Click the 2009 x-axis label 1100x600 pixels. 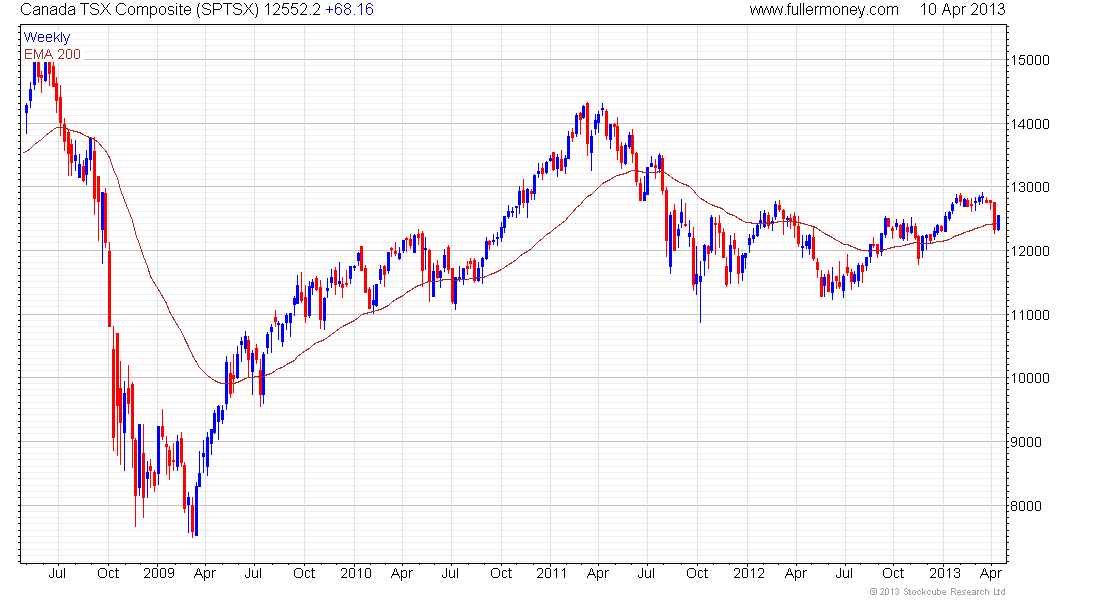click(x=159, y=573)
